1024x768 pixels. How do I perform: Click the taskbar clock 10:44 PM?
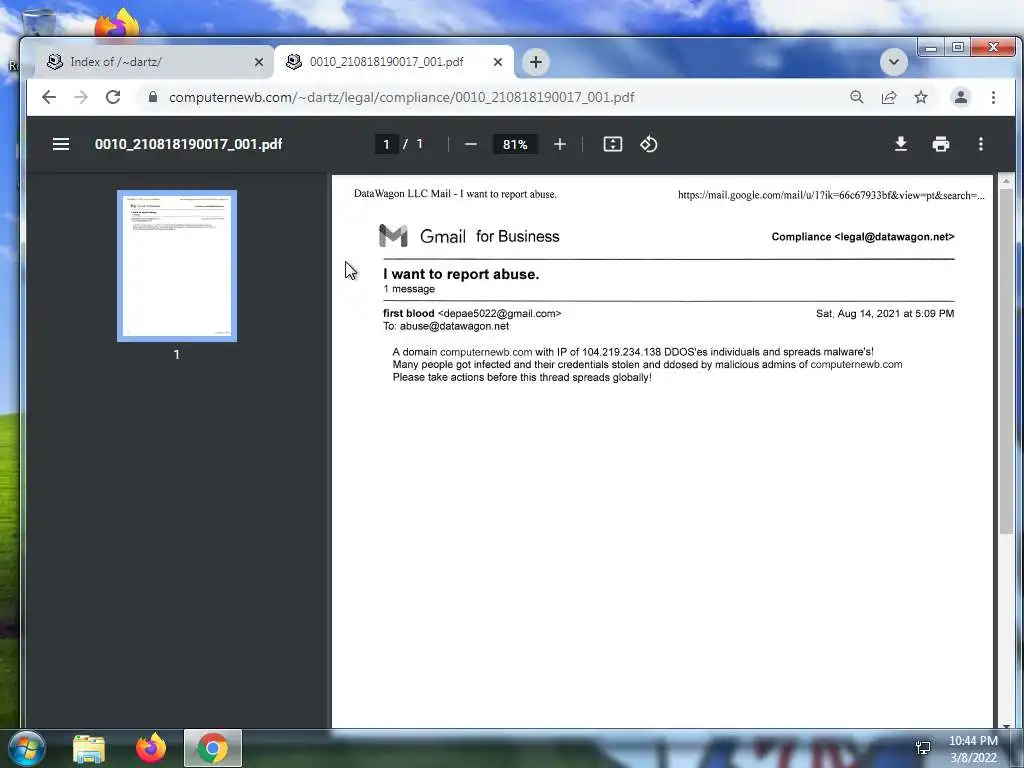[x=973, y=741]
